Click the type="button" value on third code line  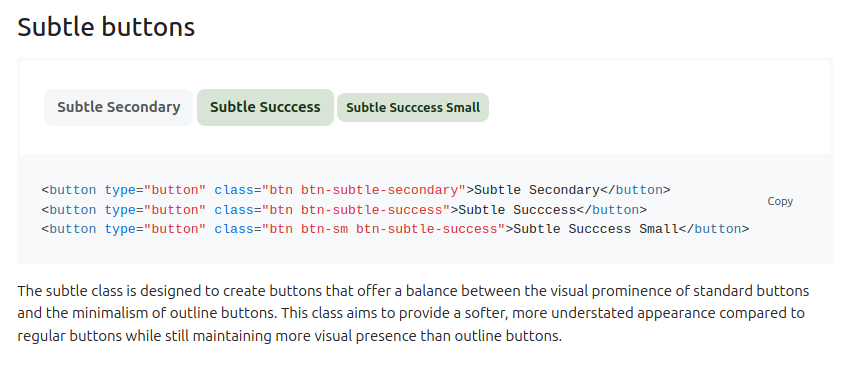(x=175, y=229)
